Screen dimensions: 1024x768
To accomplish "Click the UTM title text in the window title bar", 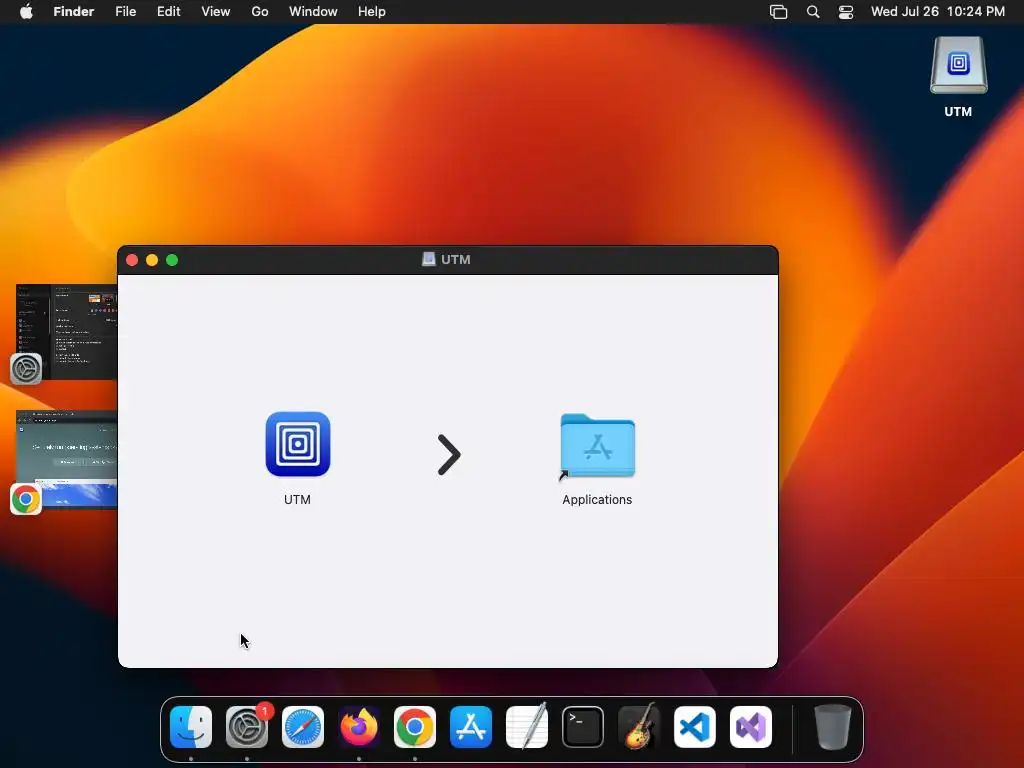I will pyautogui.click(x=456, y=259).
